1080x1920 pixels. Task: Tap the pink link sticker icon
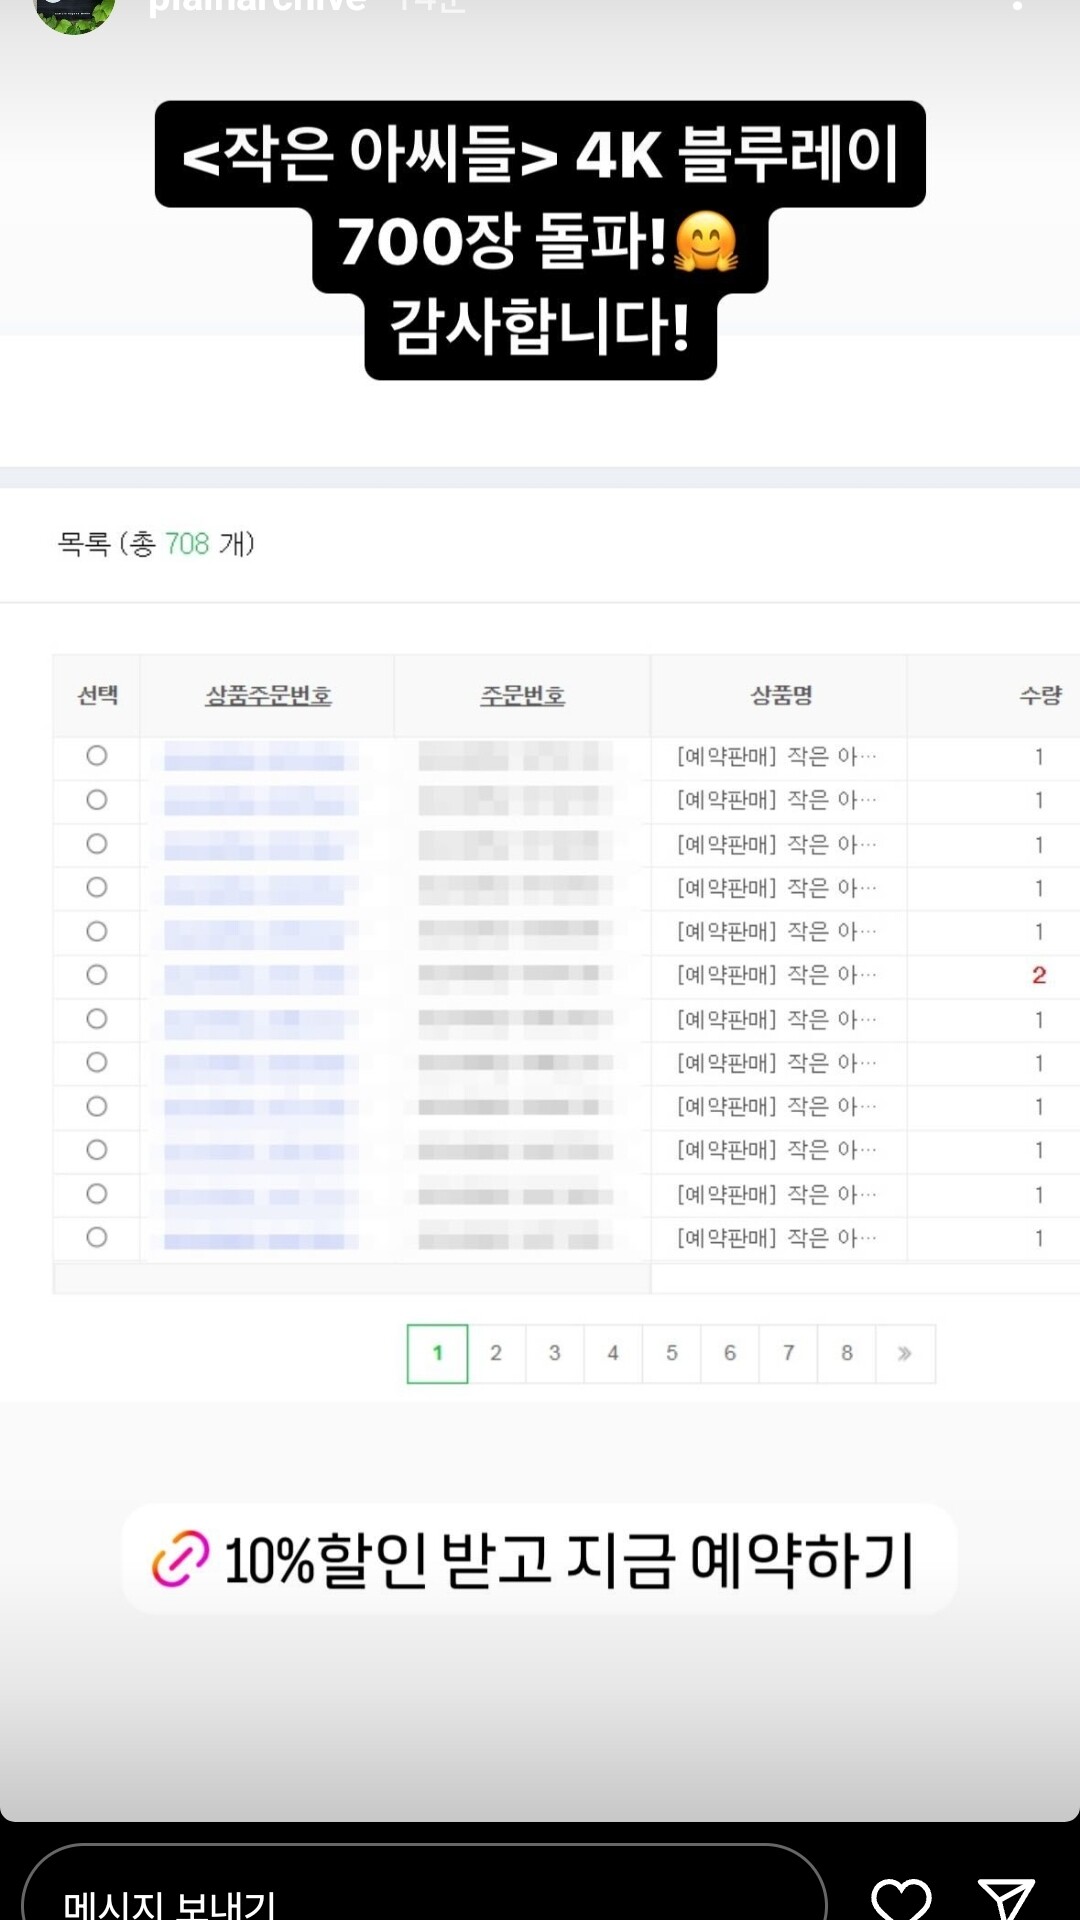coord(181,1558)
